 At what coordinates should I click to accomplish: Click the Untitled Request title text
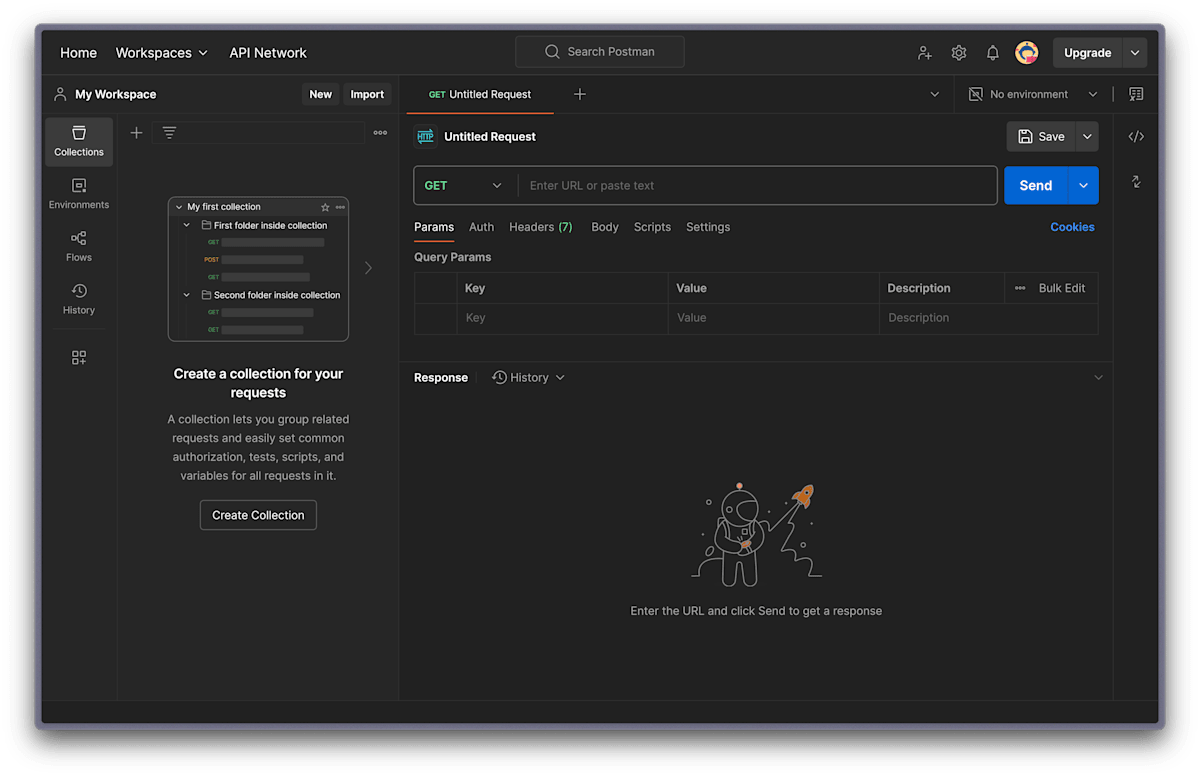coord(490,137)
